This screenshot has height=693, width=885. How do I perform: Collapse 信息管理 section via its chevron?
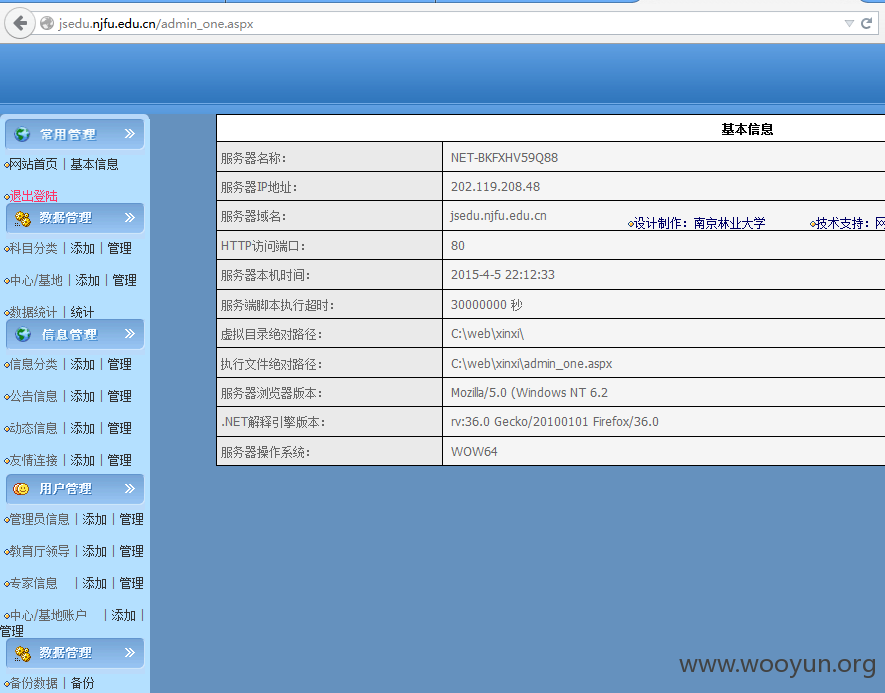[130, 334]
